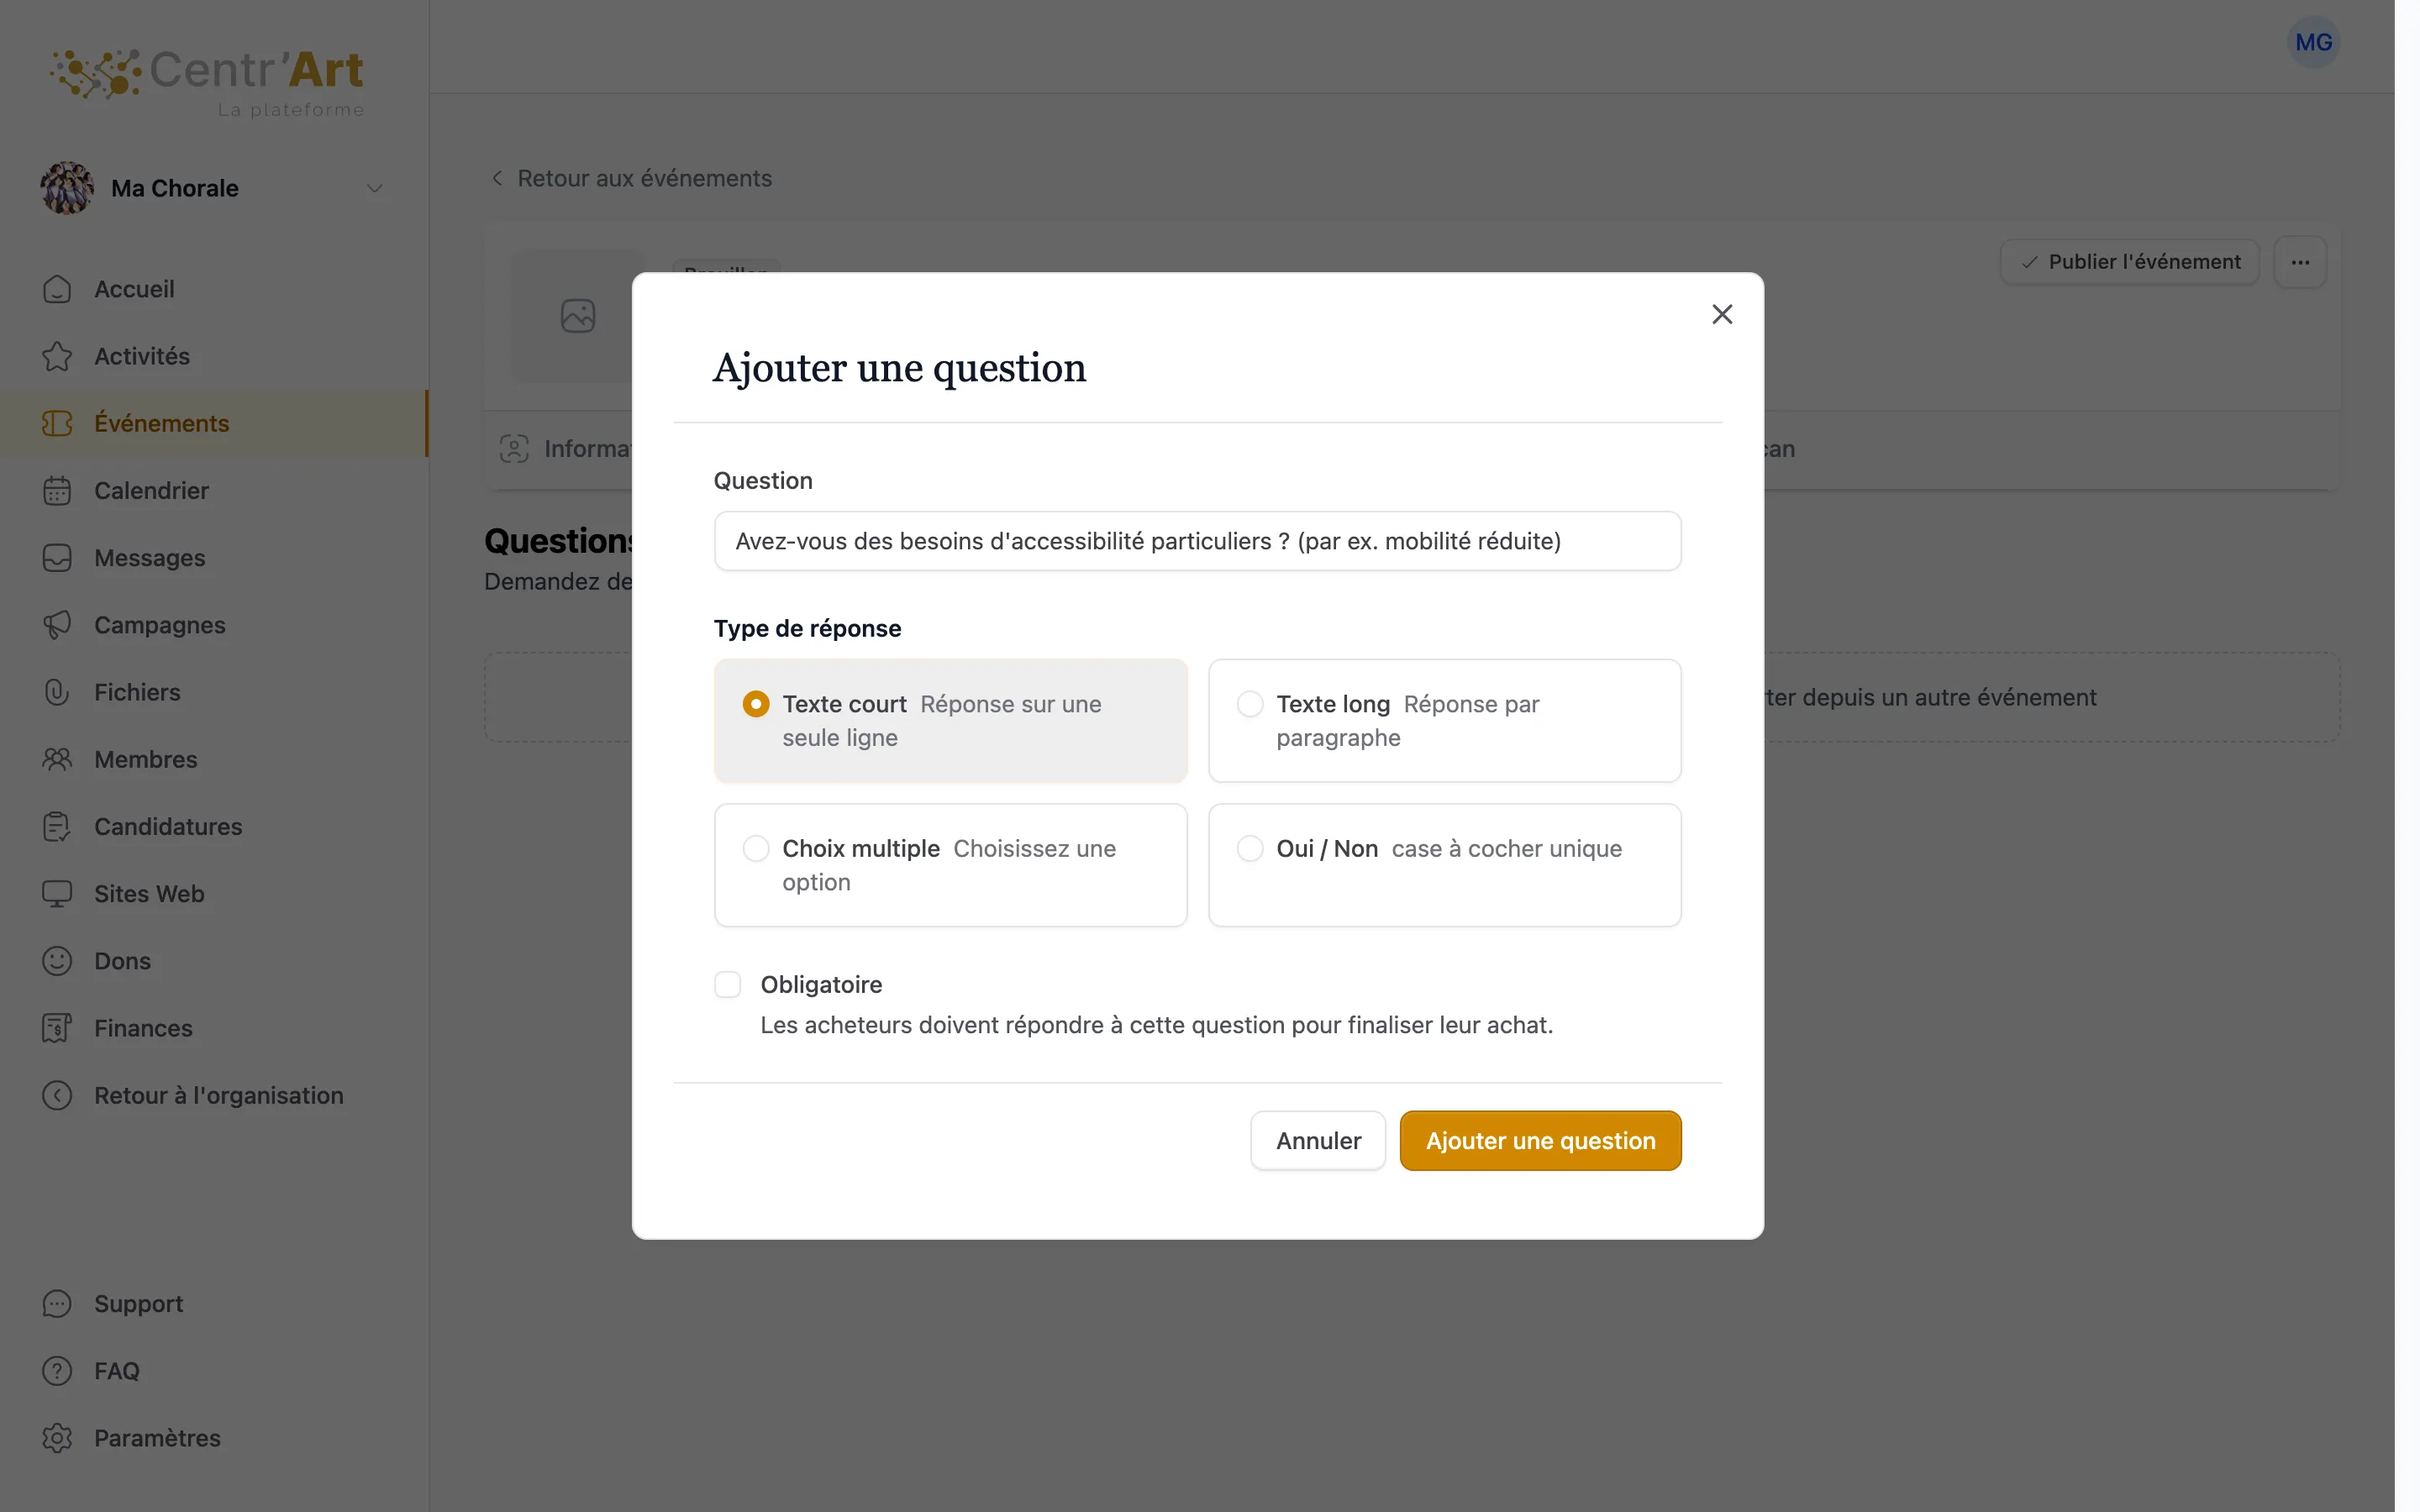Click the Support chat bubble icon
The width and height of the screenshot is (2420, 1512).
[57, 1303]
